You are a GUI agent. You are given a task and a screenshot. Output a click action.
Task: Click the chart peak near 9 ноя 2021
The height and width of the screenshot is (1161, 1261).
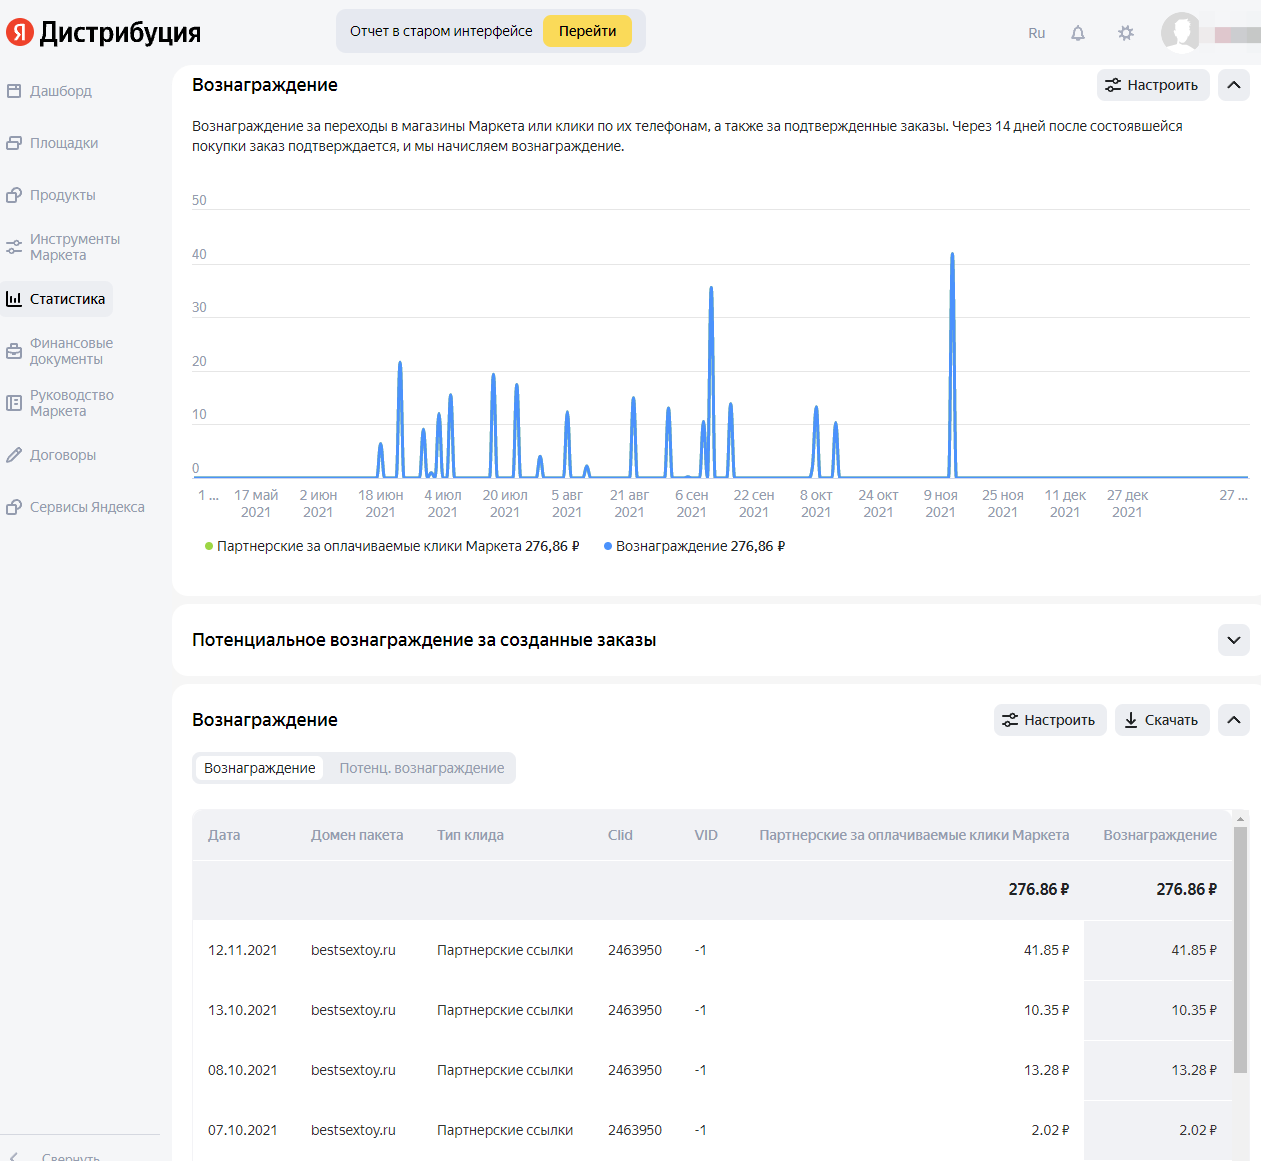point(952,256)
